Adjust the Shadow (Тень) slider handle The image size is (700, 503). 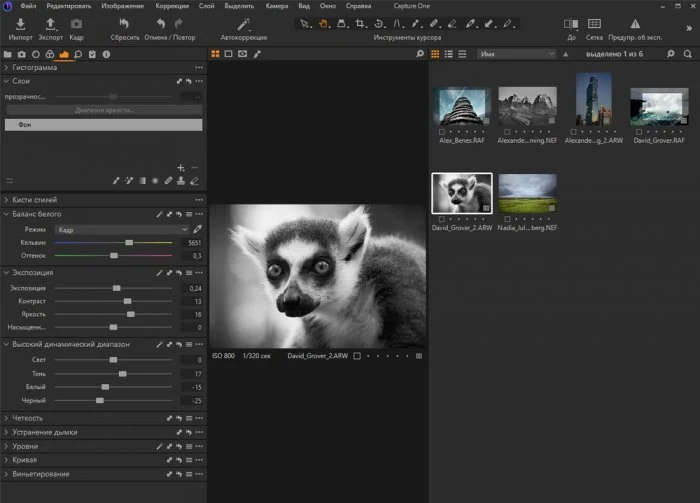[x=122, y=374]
